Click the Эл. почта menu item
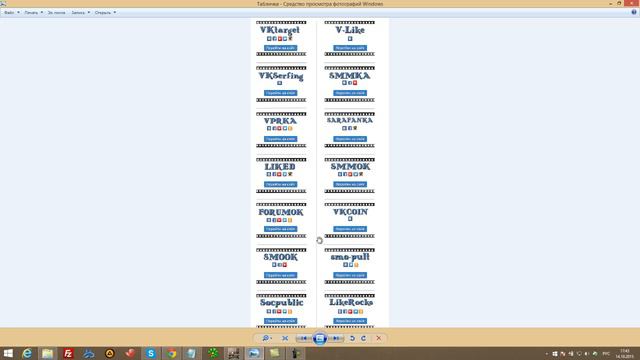Viewport: 640px width, 360px height. pos(56,13)
